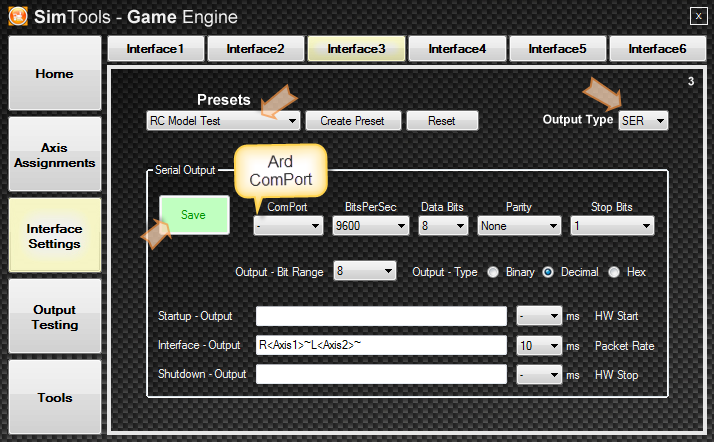This screenshot has width=714, height=442.
Task: Open the Packet Rate 10 ms dropdown
Action: pyautogui.click(x=539, y=346)
